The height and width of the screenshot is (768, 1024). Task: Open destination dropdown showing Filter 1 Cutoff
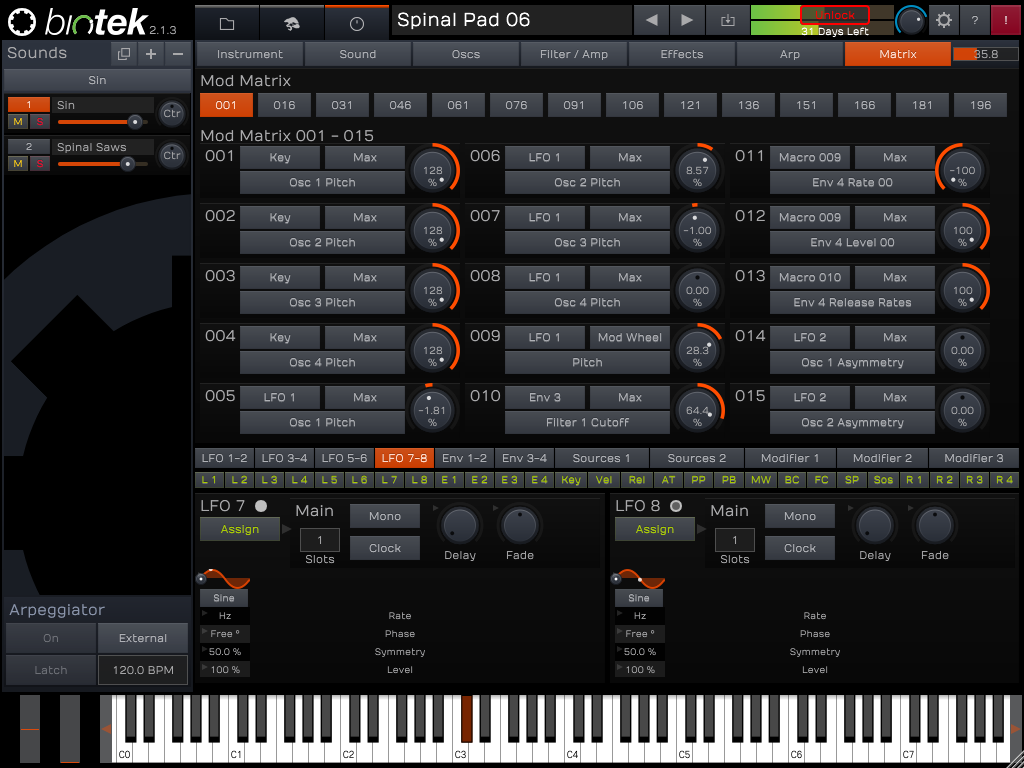(x=587, y=423)
